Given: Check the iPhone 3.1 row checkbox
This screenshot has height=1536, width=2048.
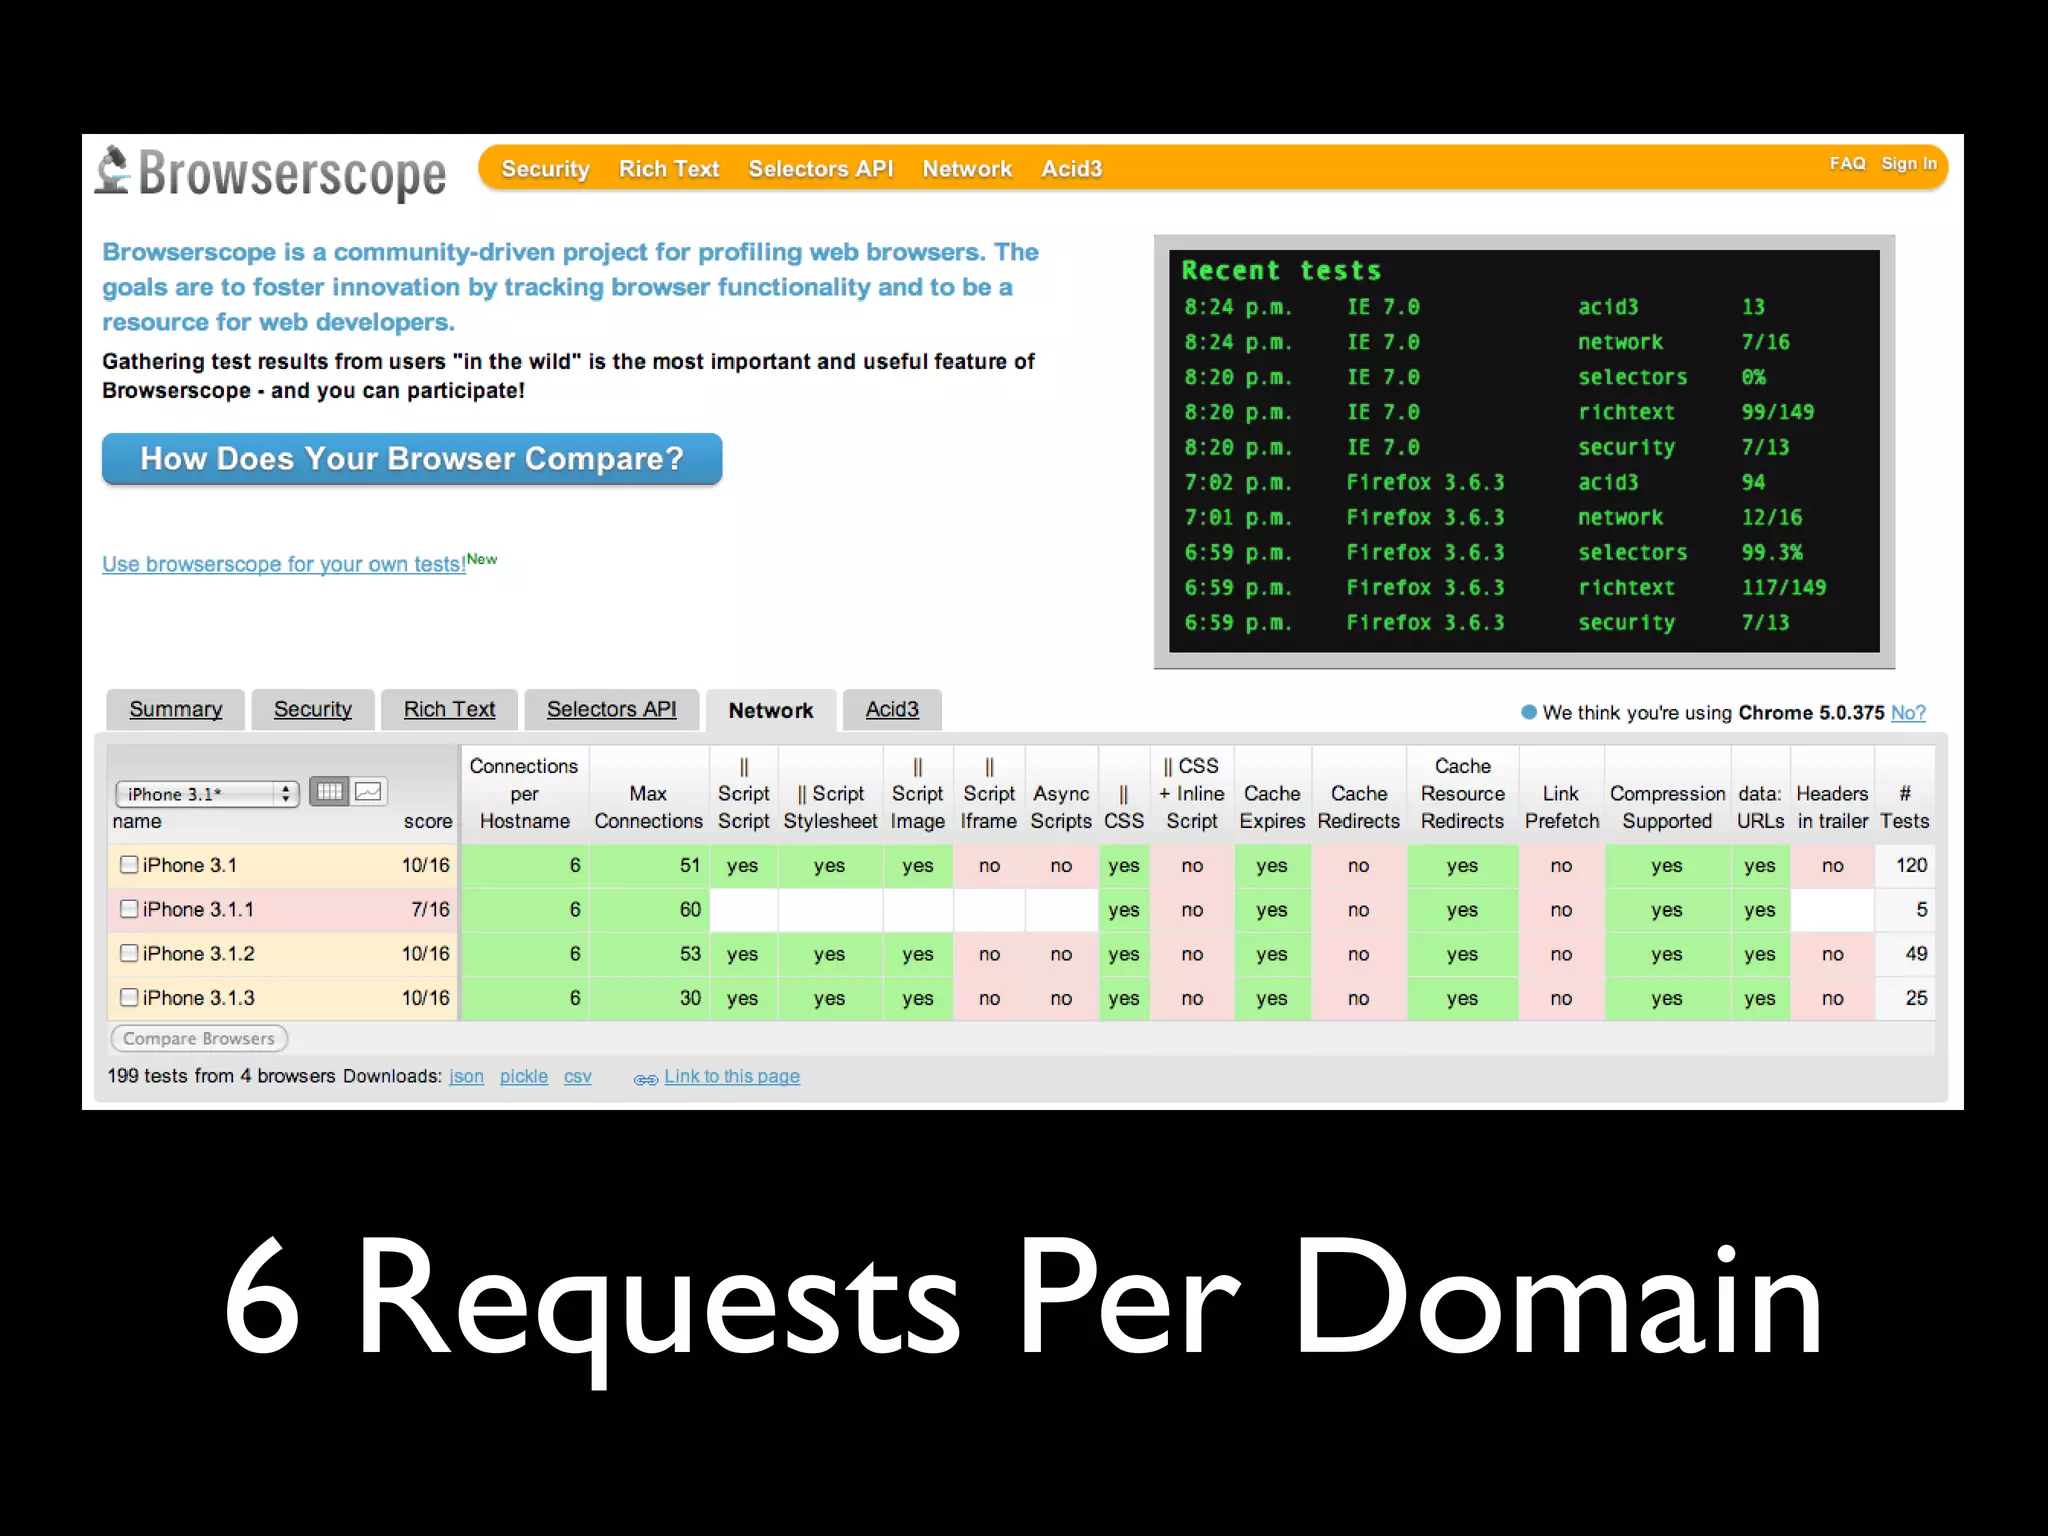Looking at the screenshot, I should click(129, 864).
